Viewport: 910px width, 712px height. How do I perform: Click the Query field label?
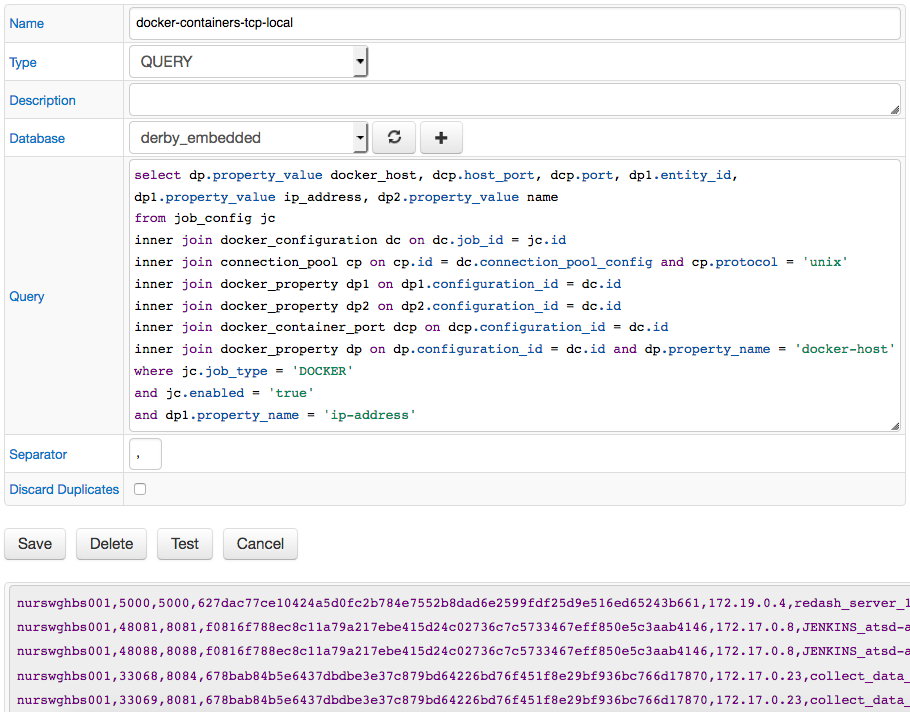point(27,297)
